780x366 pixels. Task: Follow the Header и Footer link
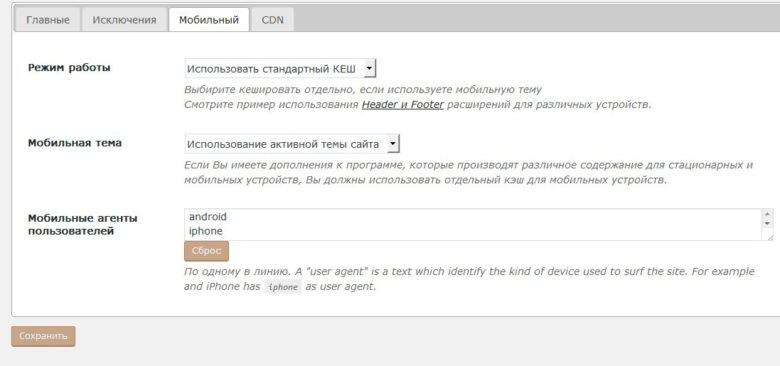[x=402, y=105]
